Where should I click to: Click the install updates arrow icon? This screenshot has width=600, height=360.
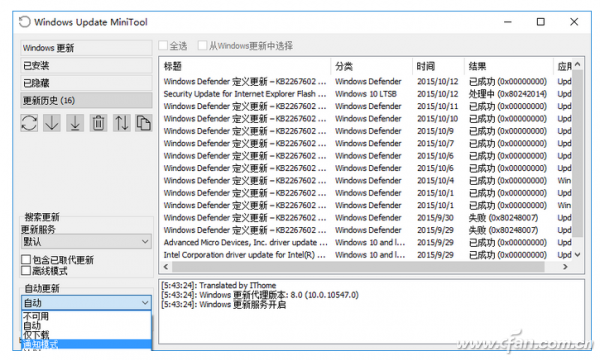tap(75, 123)
